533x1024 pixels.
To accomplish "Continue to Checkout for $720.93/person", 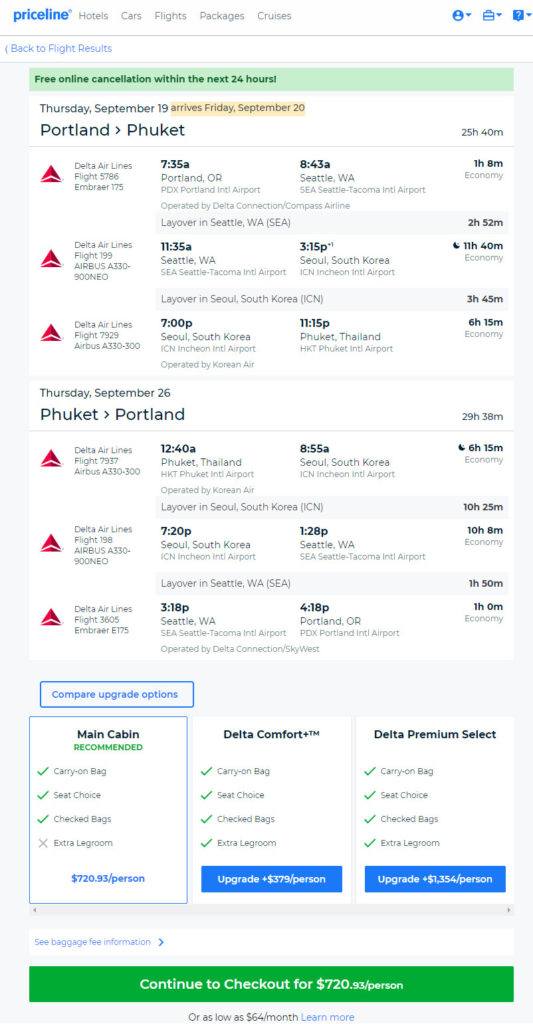I will [271, 984].
